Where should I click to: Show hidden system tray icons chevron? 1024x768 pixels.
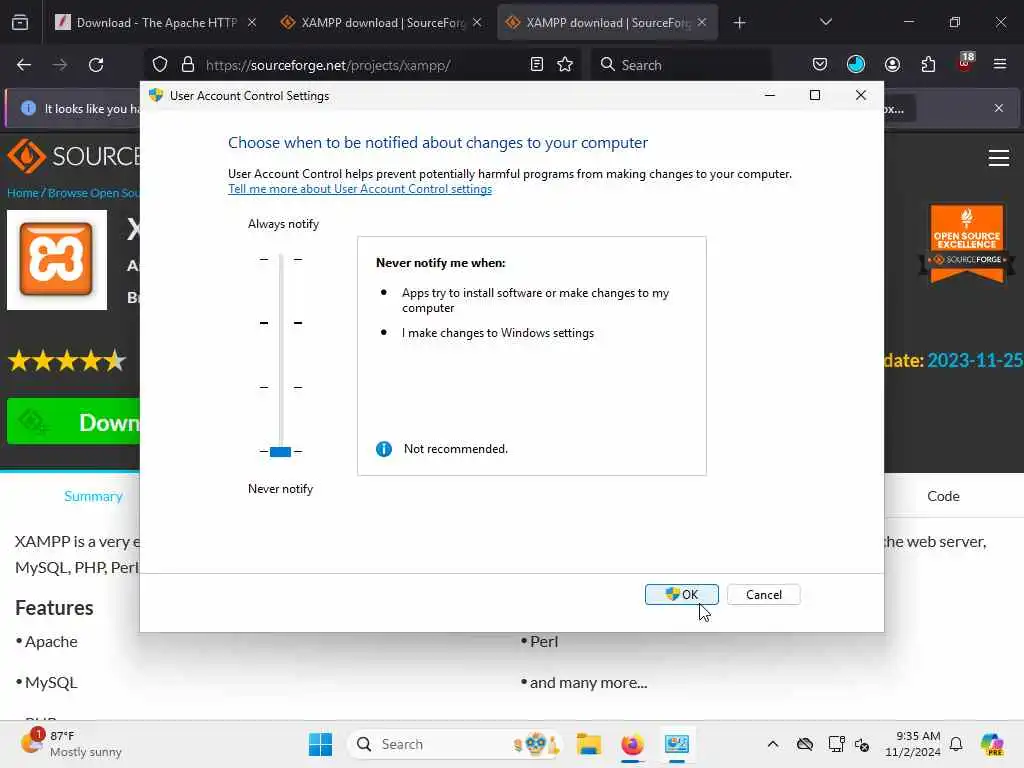pyautogui.click(x=773, y=744)
